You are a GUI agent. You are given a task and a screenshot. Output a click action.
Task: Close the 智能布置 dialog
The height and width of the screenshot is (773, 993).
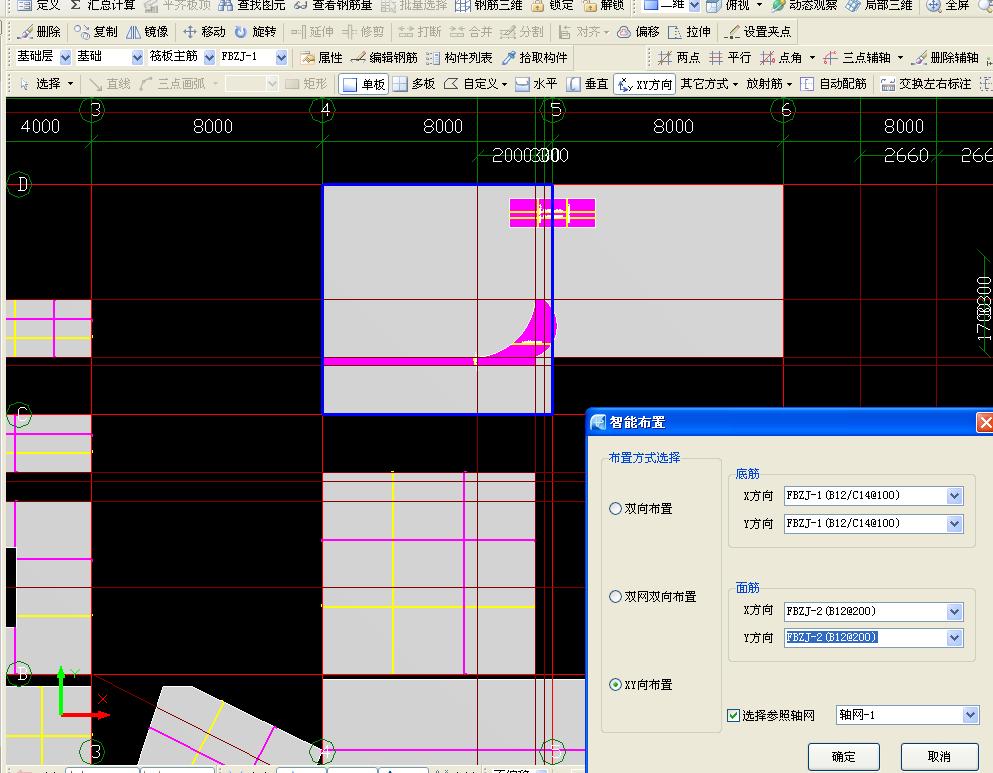coord(985,422)
